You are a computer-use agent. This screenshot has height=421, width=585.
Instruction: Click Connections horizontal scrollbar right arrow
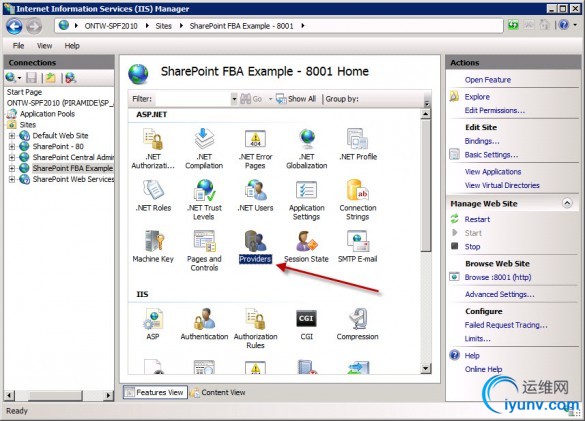coord(109,395)
